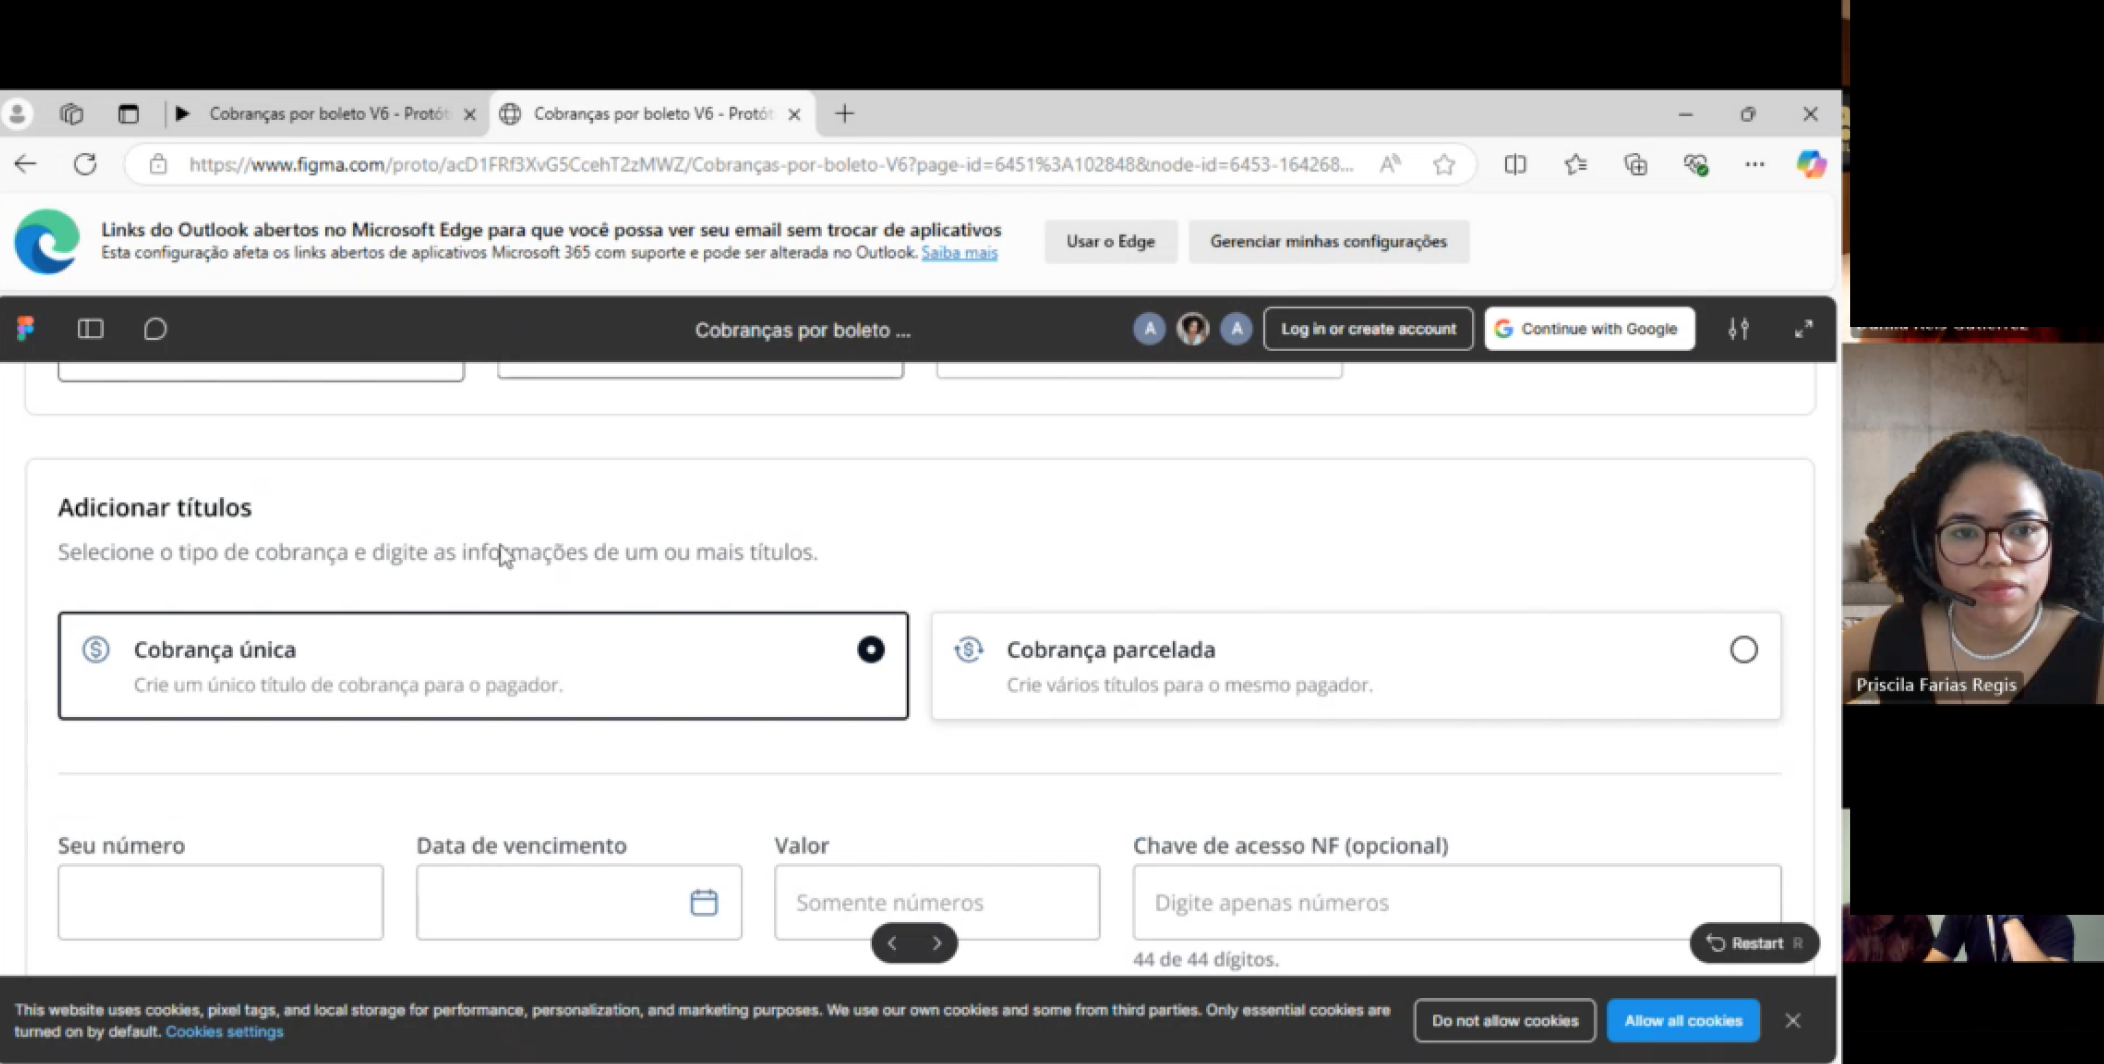Click Priscila Farias Regis video thumbnail
Image resolution: width=2104 pixels, height=1064 pixels.
click(x=1973, y=523)
